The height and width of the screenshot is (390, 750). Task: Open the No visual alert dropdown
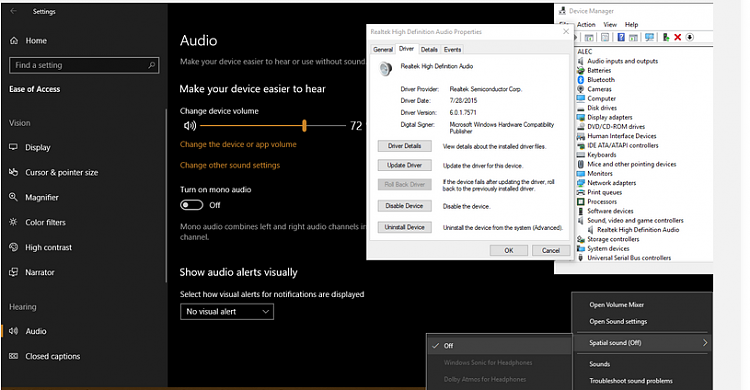pyautogui.click(x=227, y=312)
